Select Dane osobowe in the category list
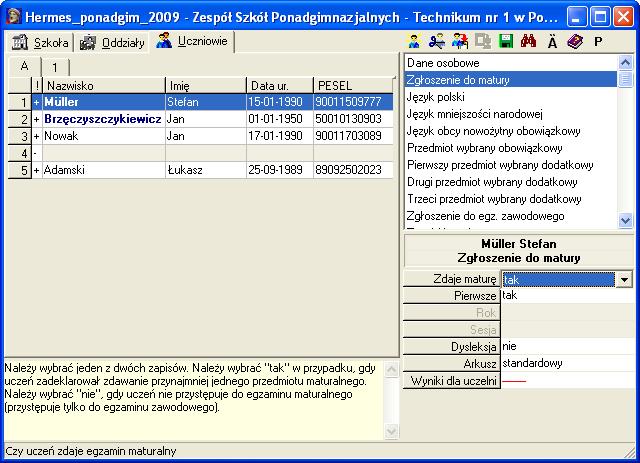 511,63
